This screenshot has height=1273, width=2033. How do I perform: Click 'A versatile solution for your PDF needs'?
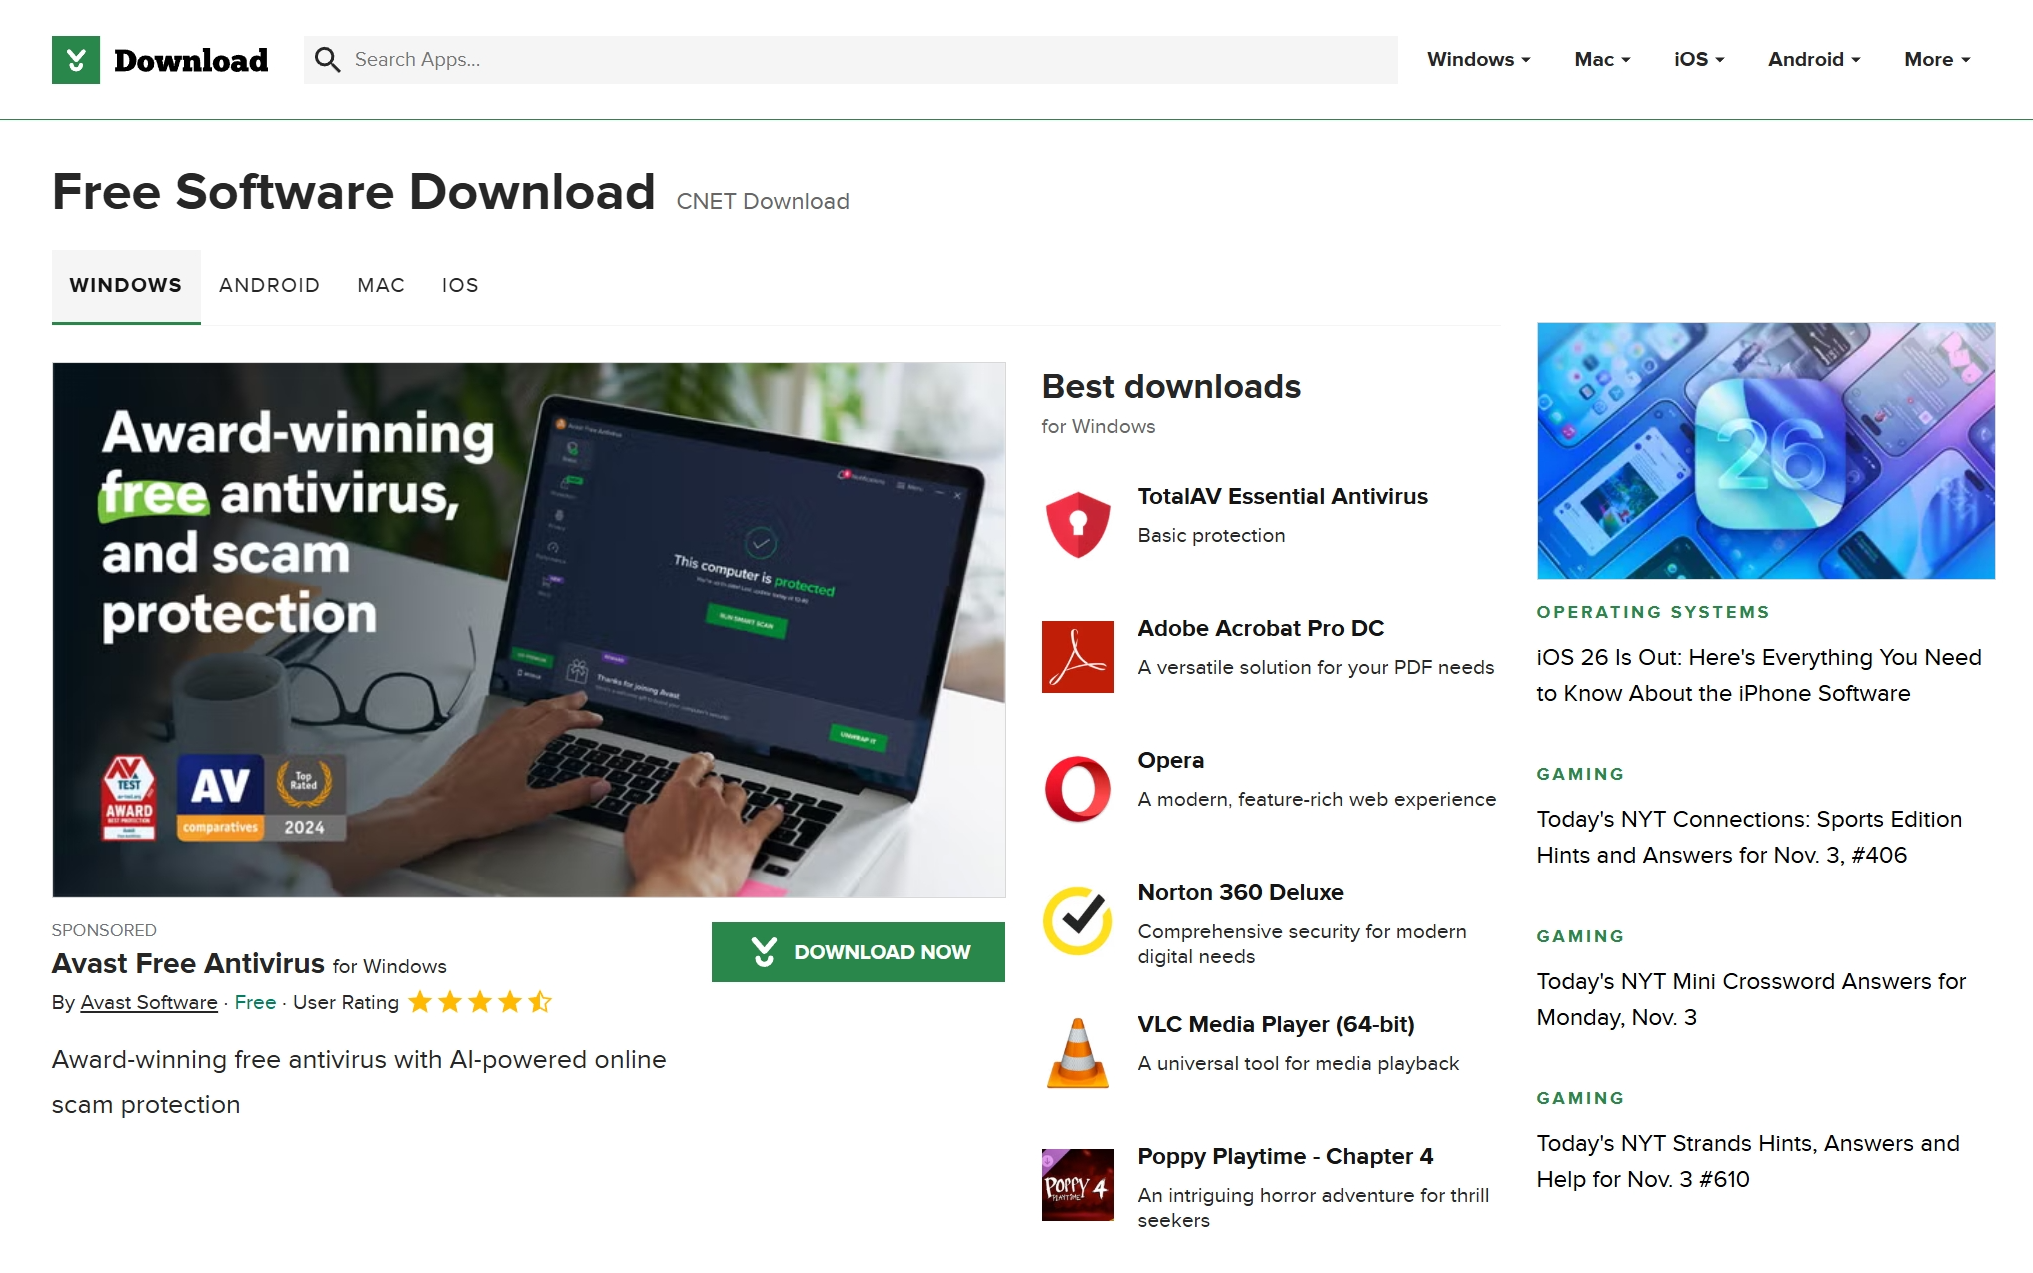[x=1315, y=667]
